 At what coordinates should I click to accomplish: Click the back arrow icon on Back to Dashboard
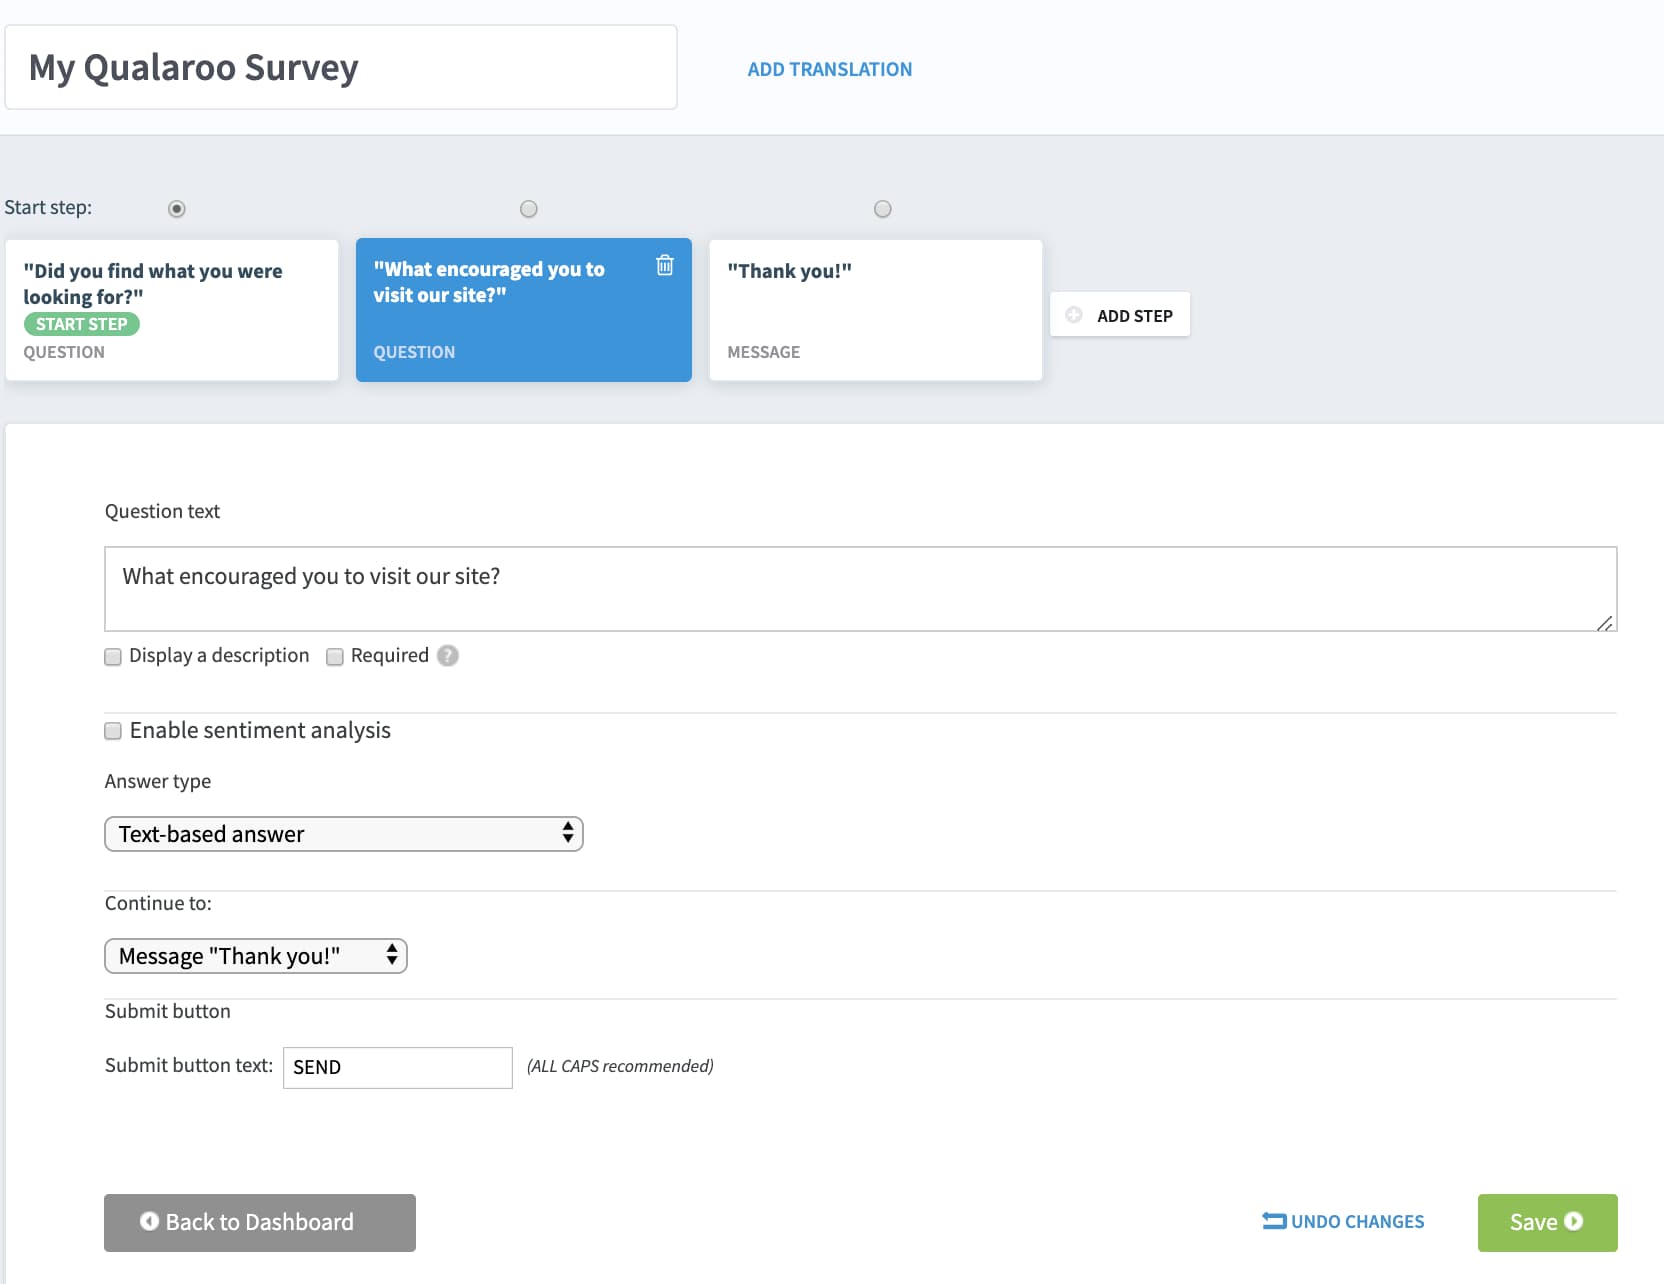pyautogui.click(x=149, y=1221)
